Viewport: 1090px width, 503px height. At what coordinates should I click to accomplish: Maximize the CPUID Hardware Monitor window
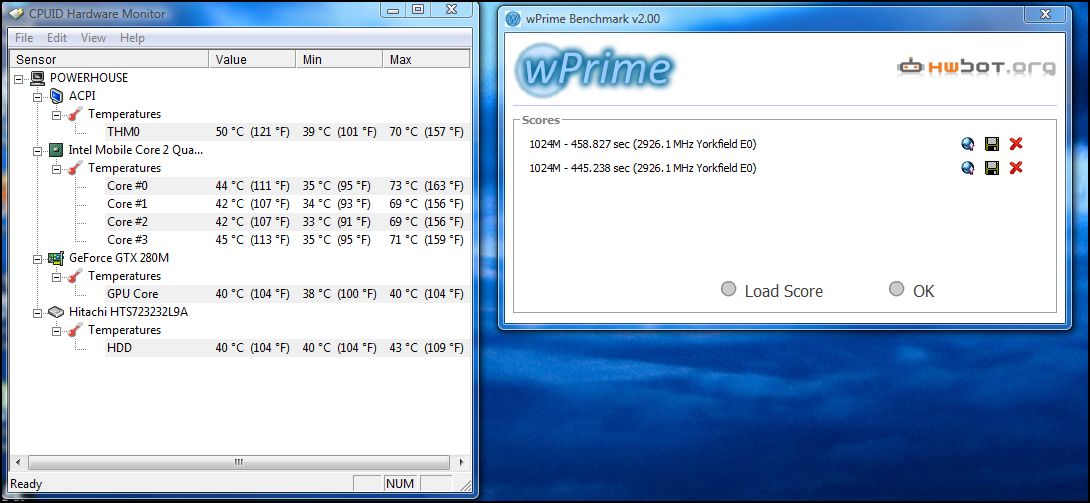pyautogui.click(x=418, y=9)
